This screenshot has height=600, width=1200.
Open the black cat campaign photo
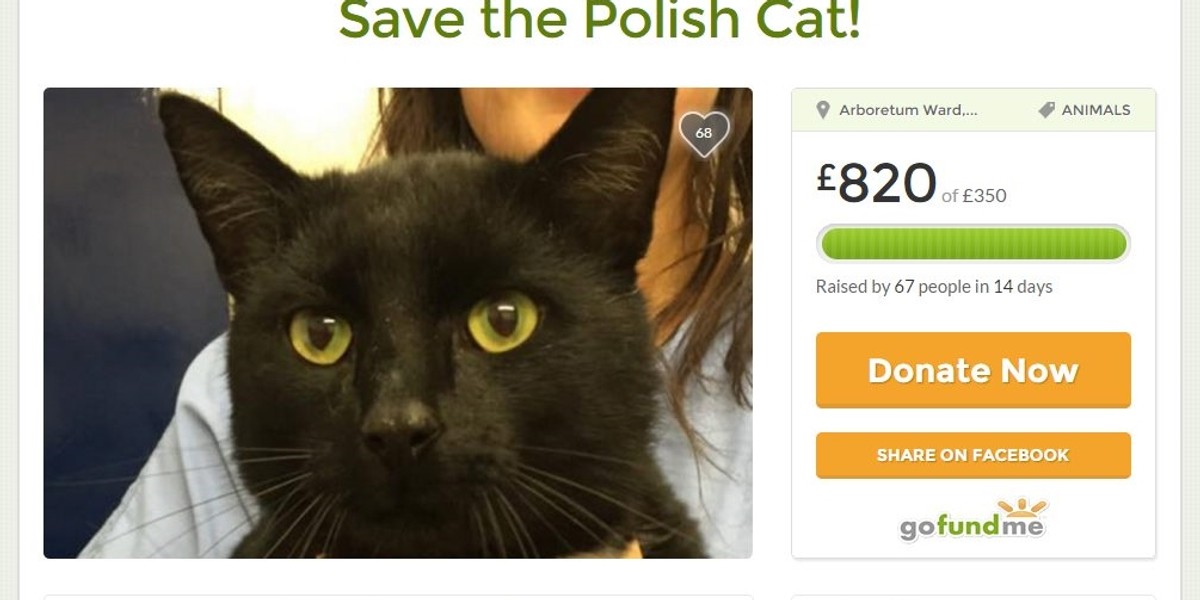(398, 323)
